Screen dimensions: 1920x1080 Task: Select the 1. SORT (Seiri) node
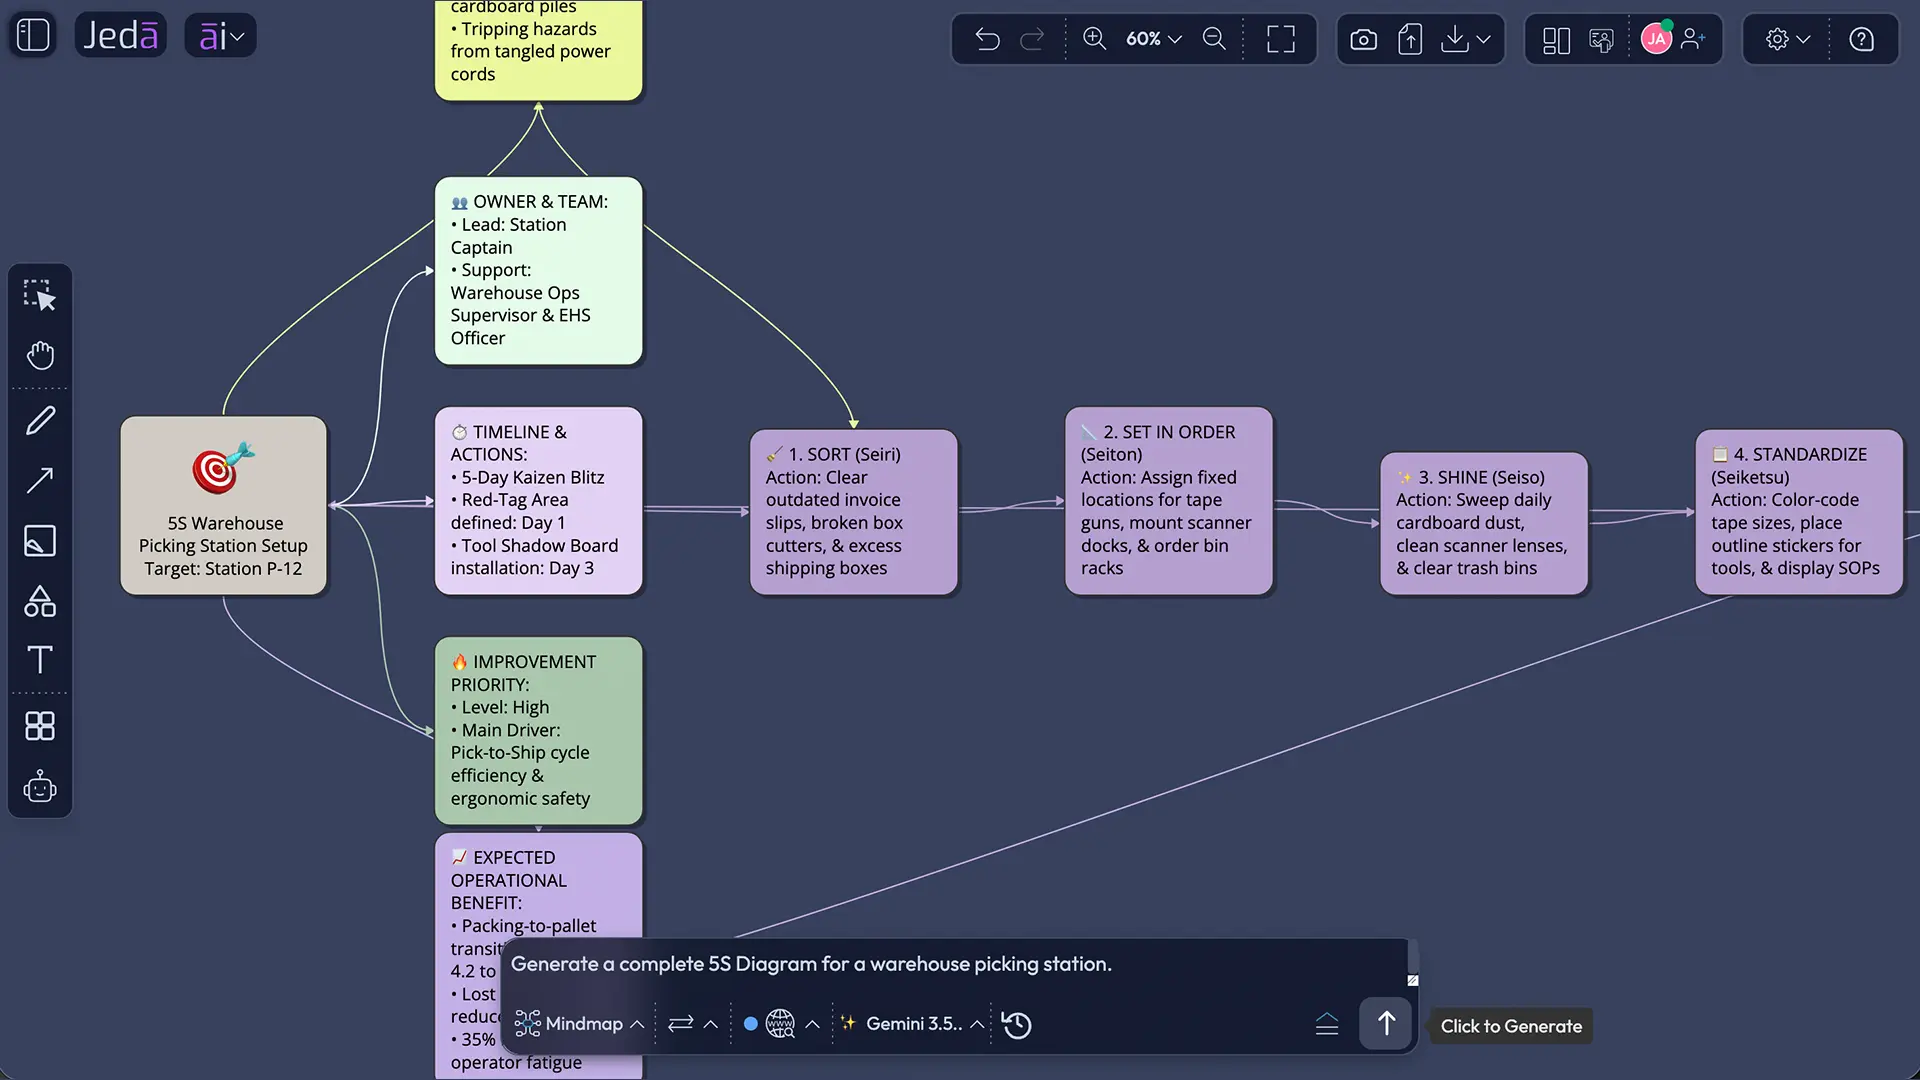[854, 512]
